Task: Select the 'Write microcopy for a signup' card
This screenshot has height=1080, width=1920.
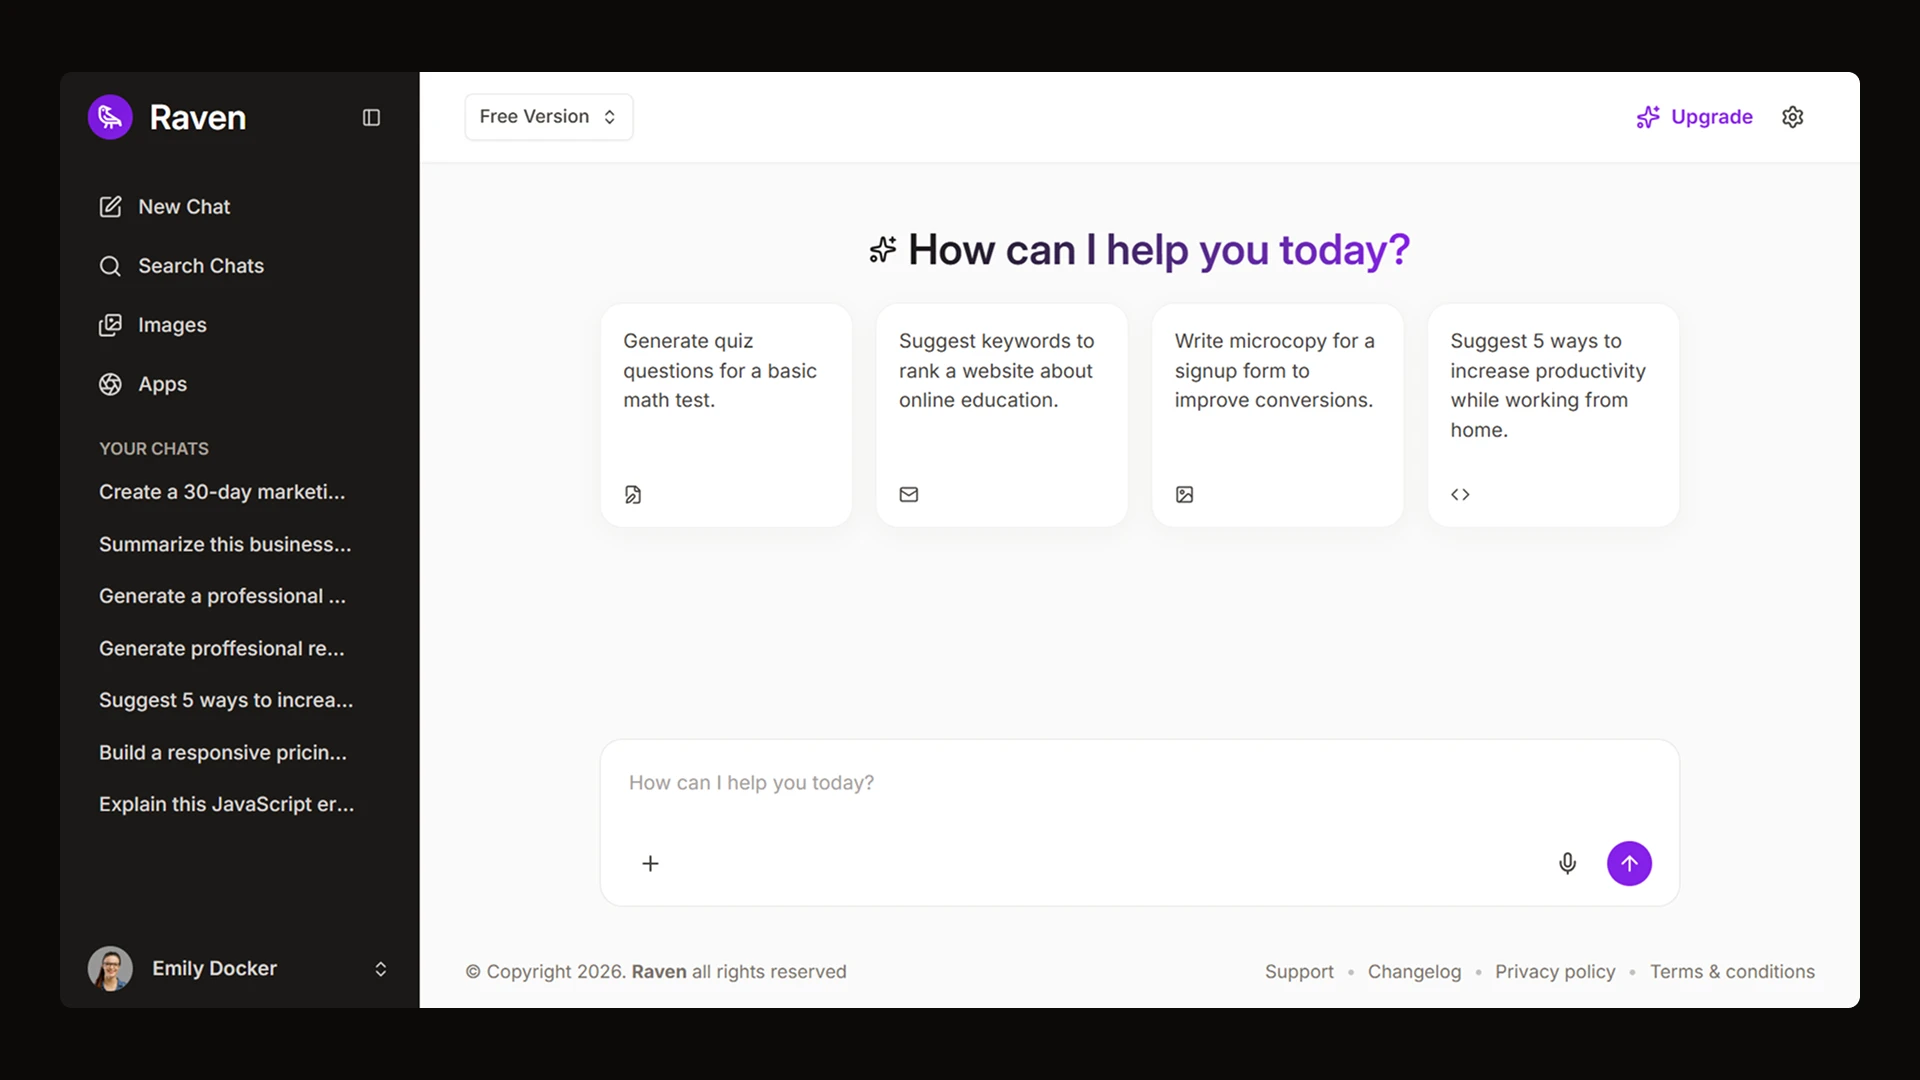Action: (1277, 415)
